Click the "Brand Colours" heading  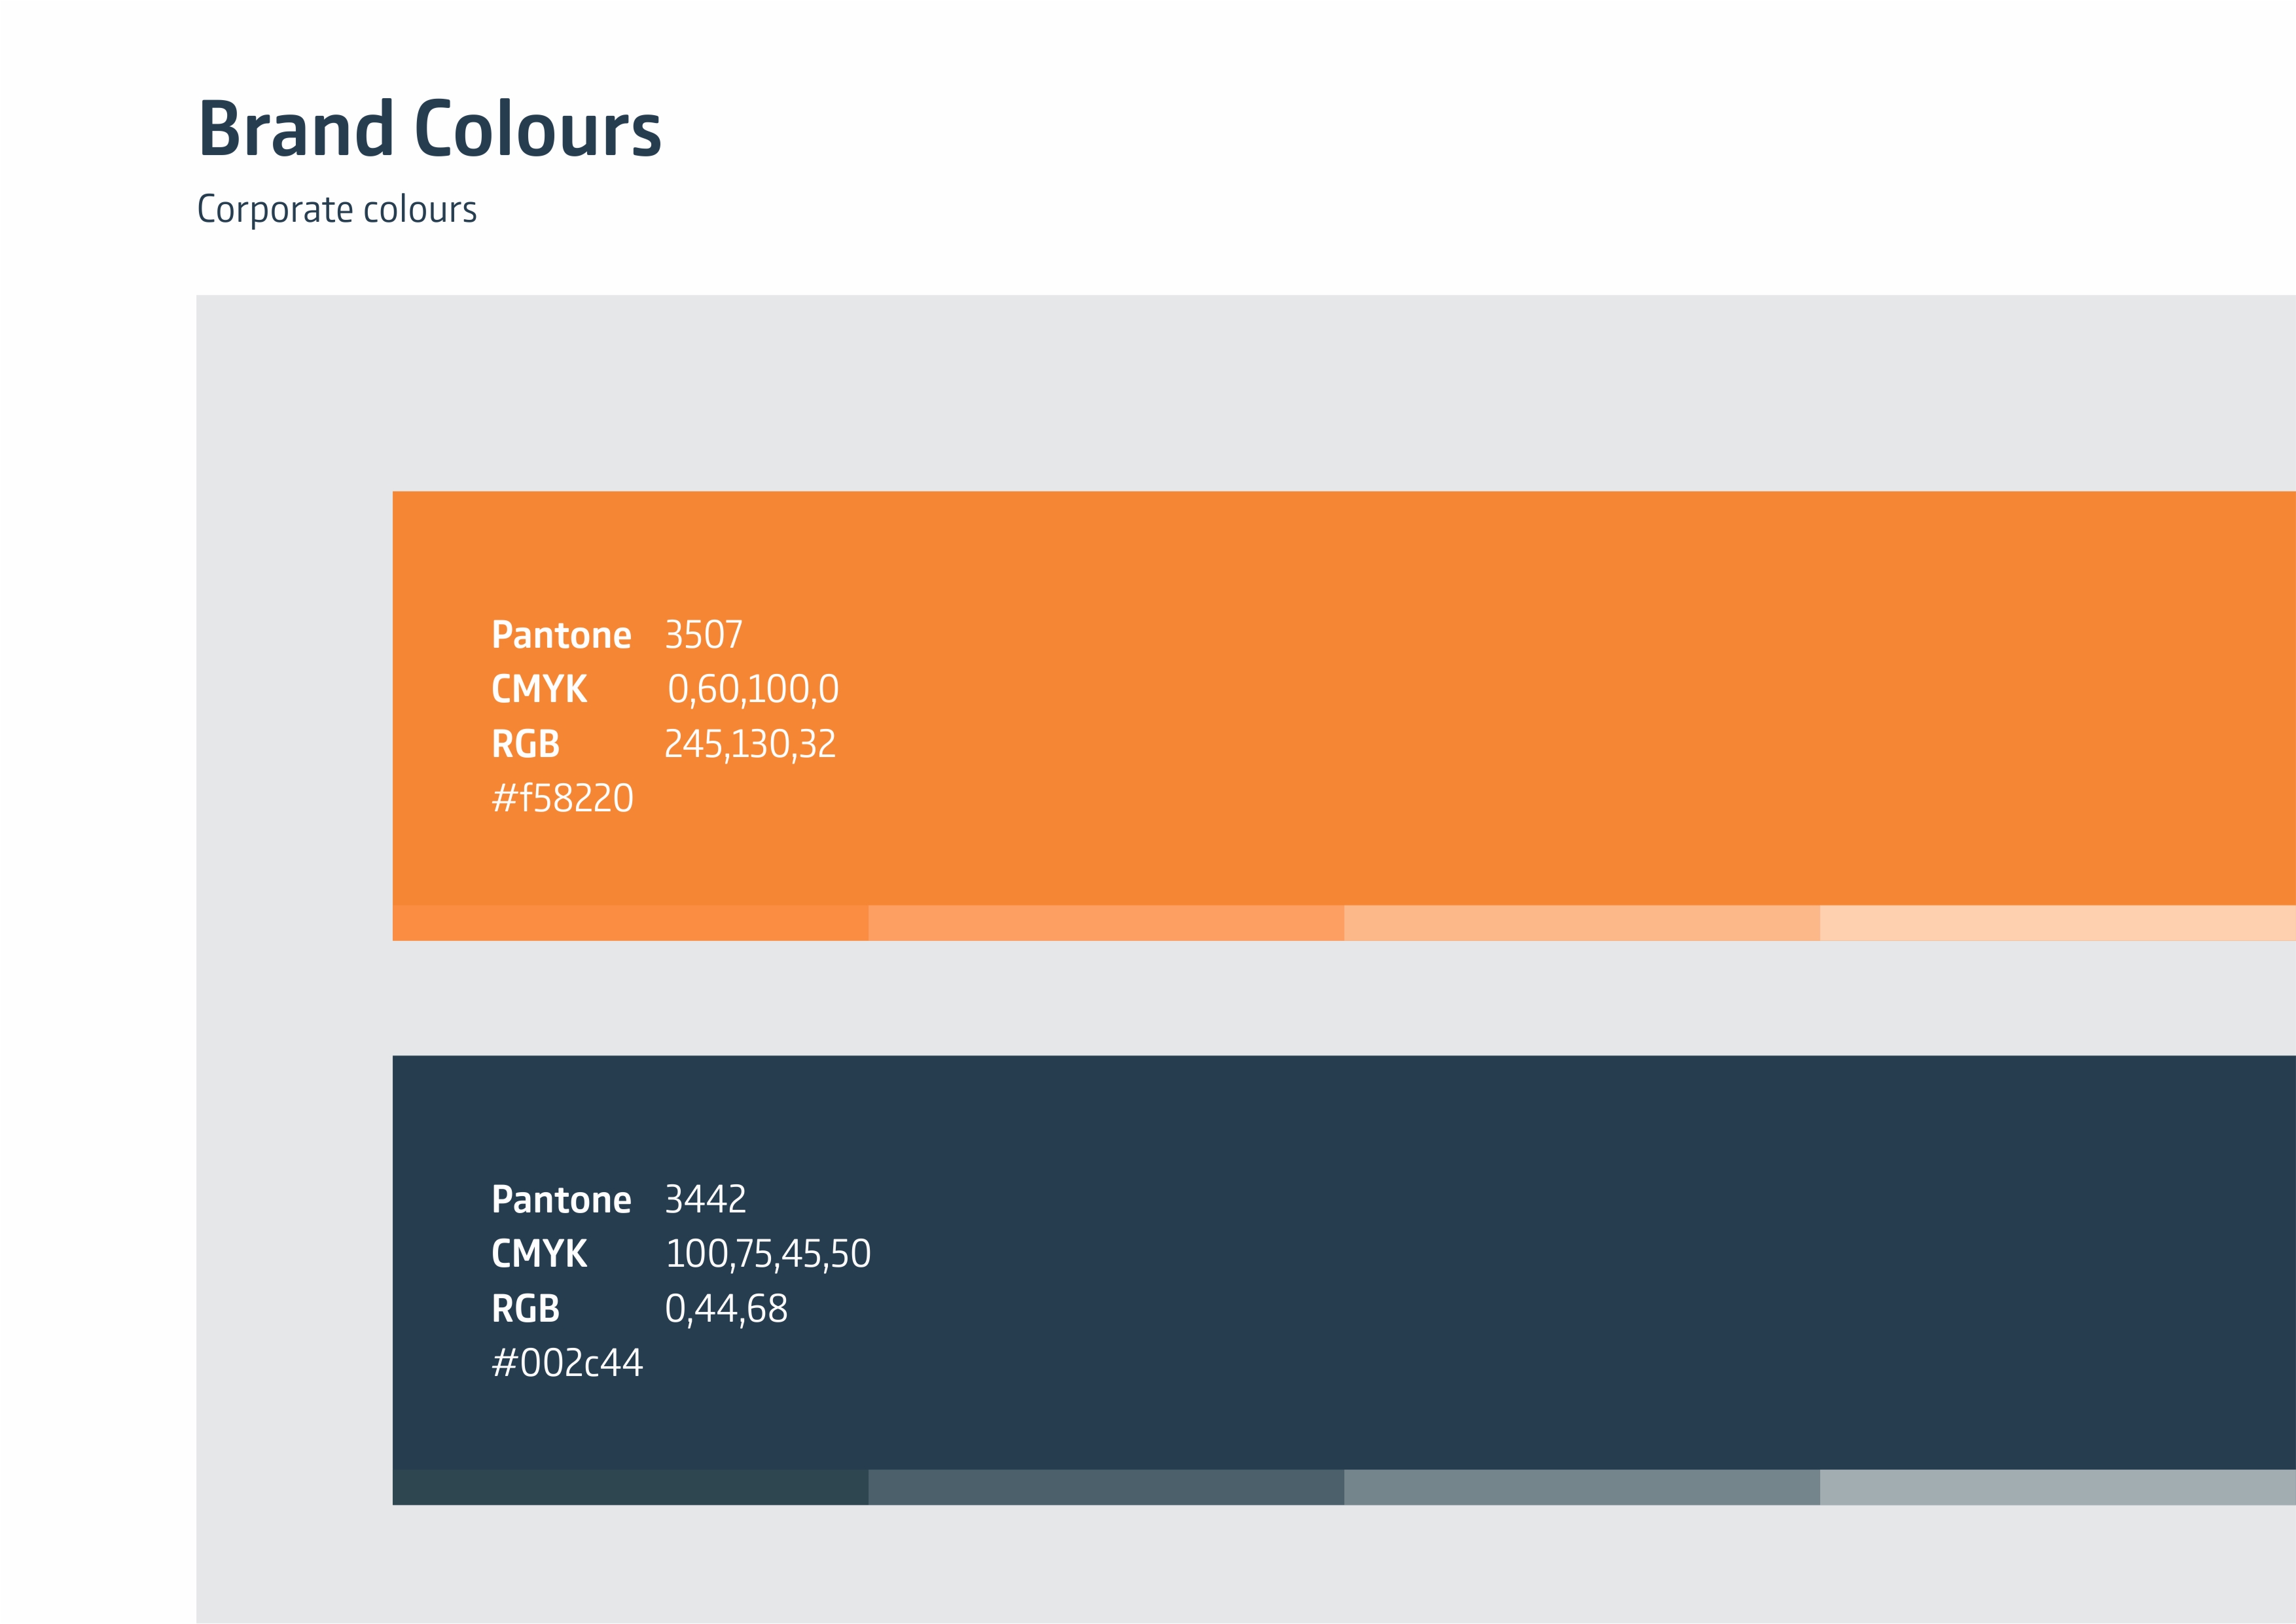(x=430, y=130)
